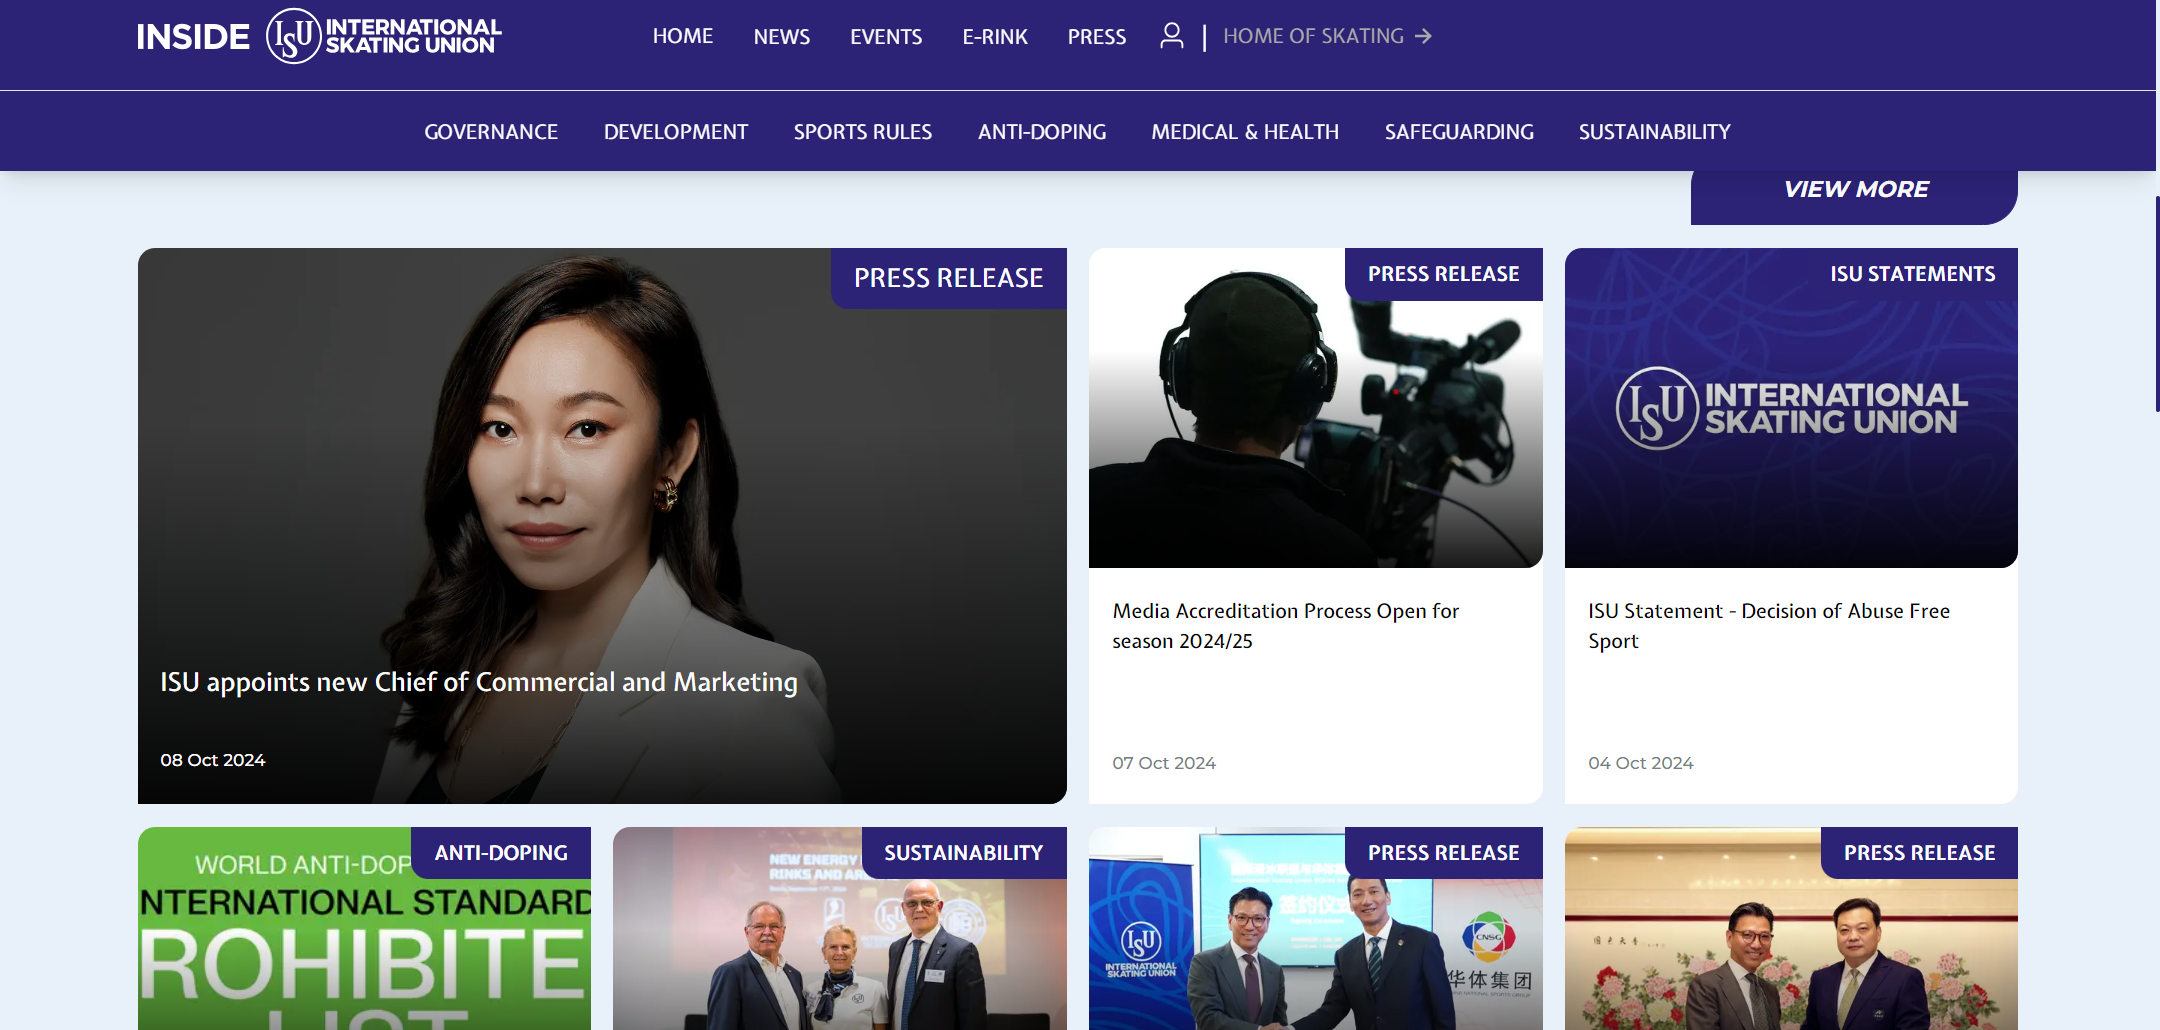
Task: Click the ISU STATEMENTS tag
Action: 1912,274
